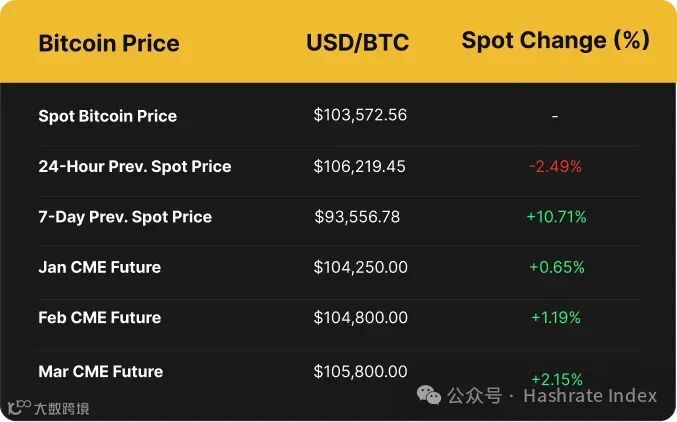Click the Mar CME Future row label
This screenshot has width=677, height=422.
(x=100, y=371)
